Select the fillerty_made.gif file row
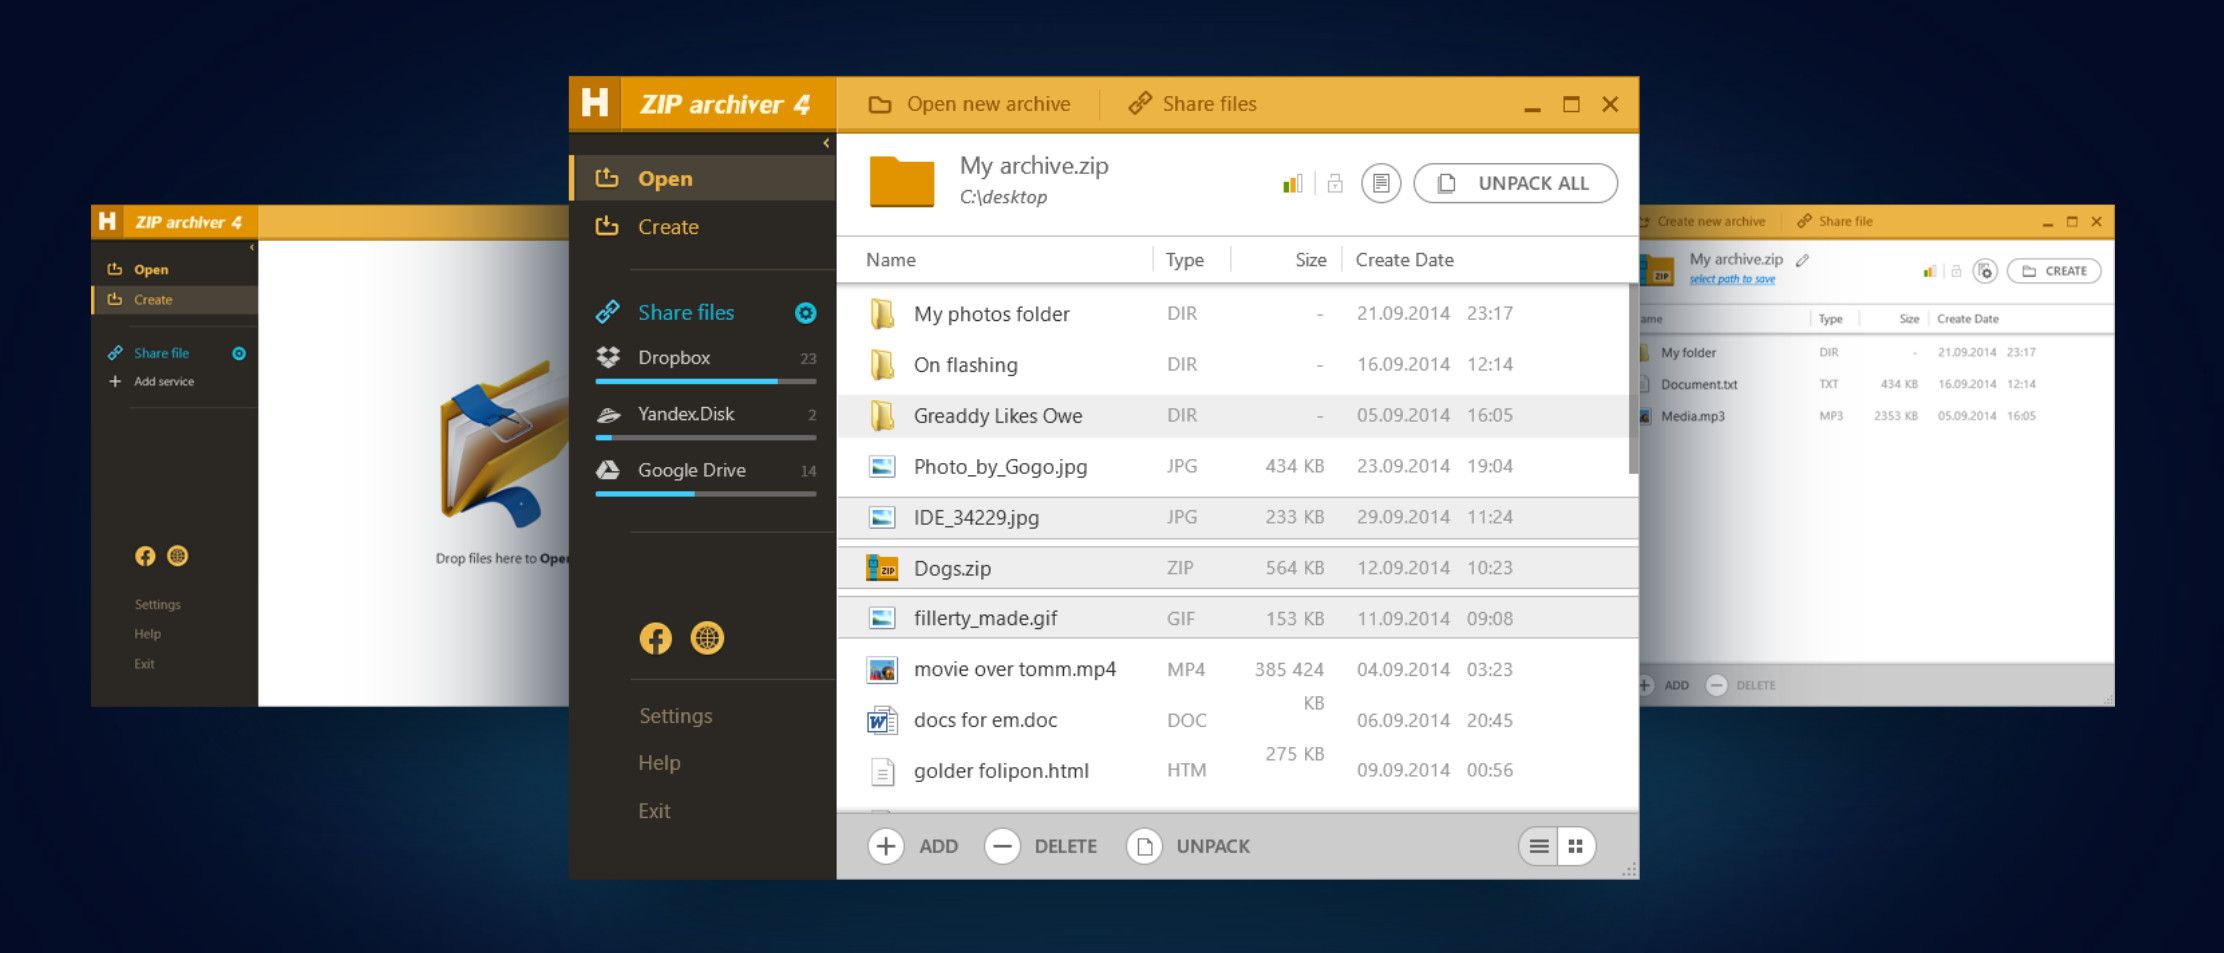This screenshot has width=2224, height=953. pos(1237,618)
